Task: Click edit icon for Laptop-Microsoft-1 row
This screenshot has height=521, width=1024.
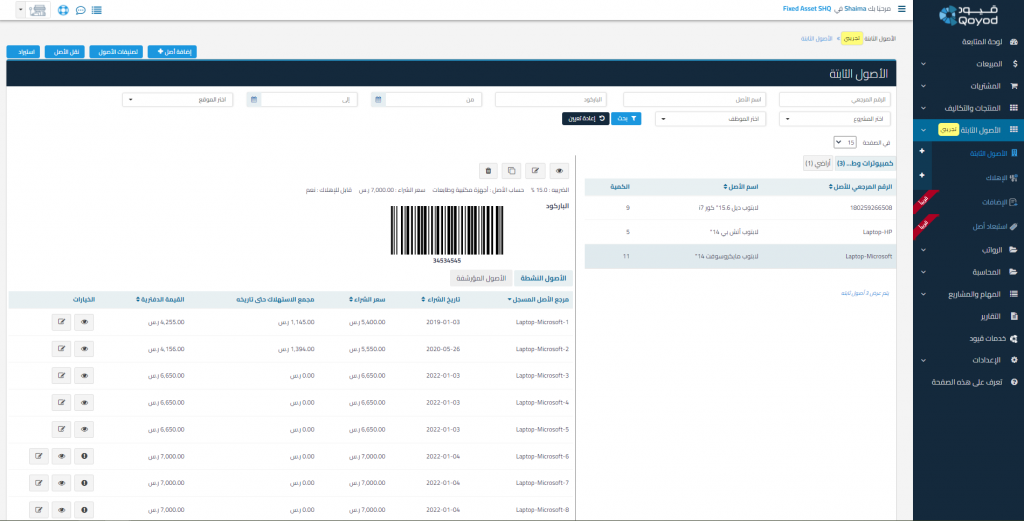Action: [62, 322]
